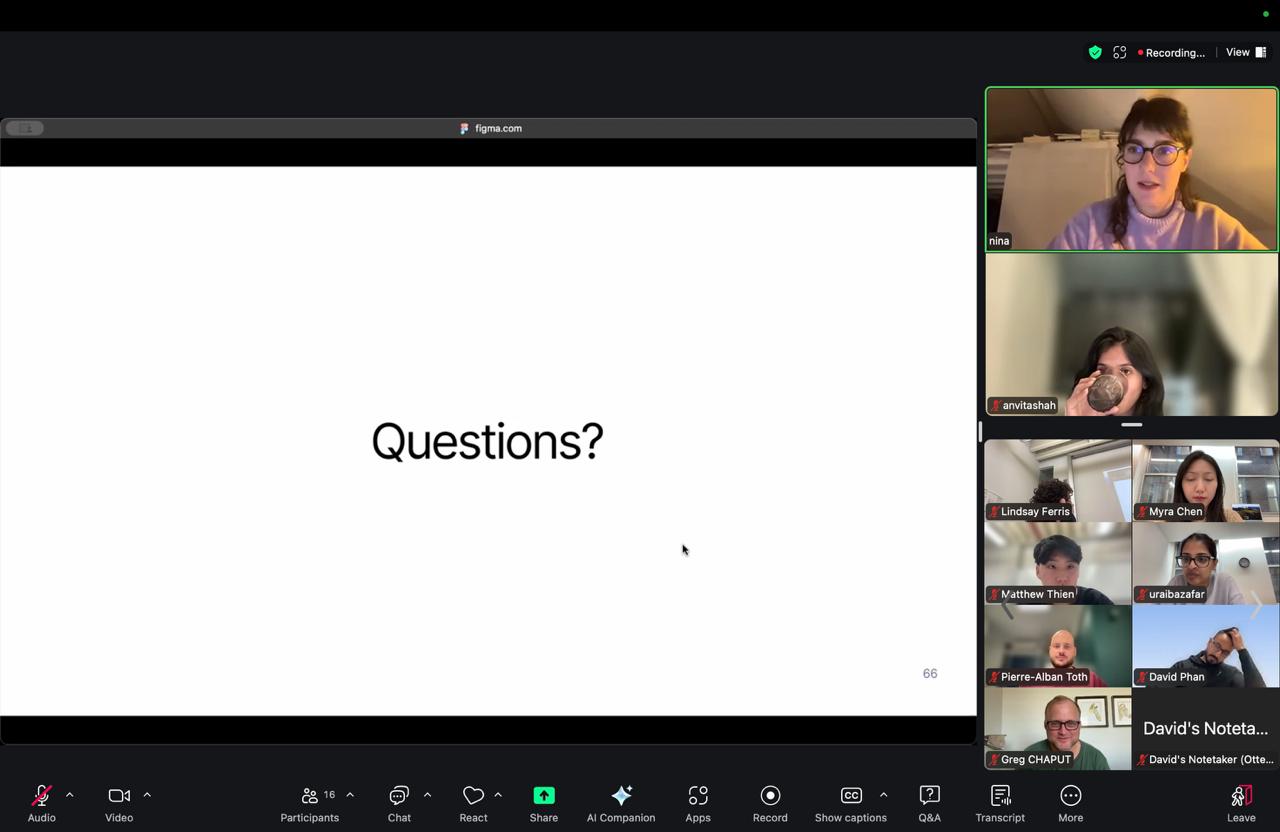
Task: Toggle camera with the Video button
Action: (x=119, y=797)
